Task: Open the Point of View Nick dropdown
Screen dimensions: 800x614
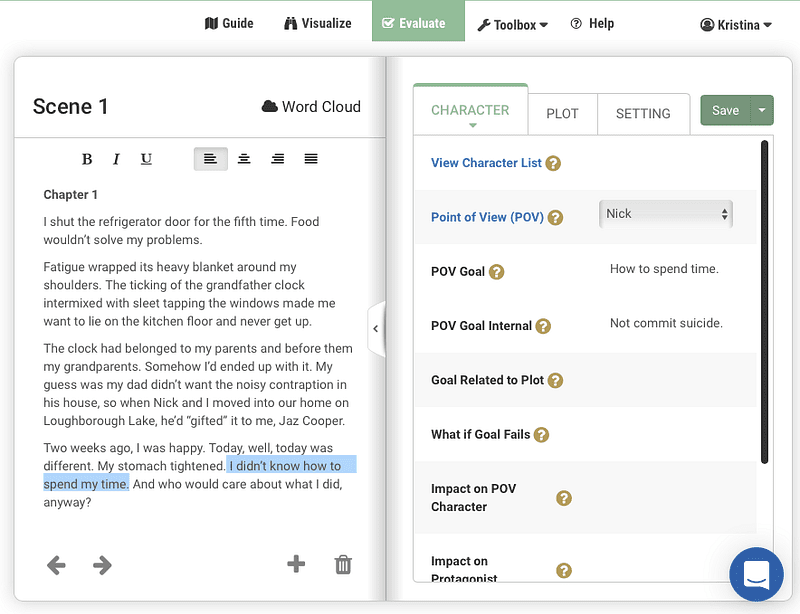Action: pyautogui.click(x=666, y=214)
